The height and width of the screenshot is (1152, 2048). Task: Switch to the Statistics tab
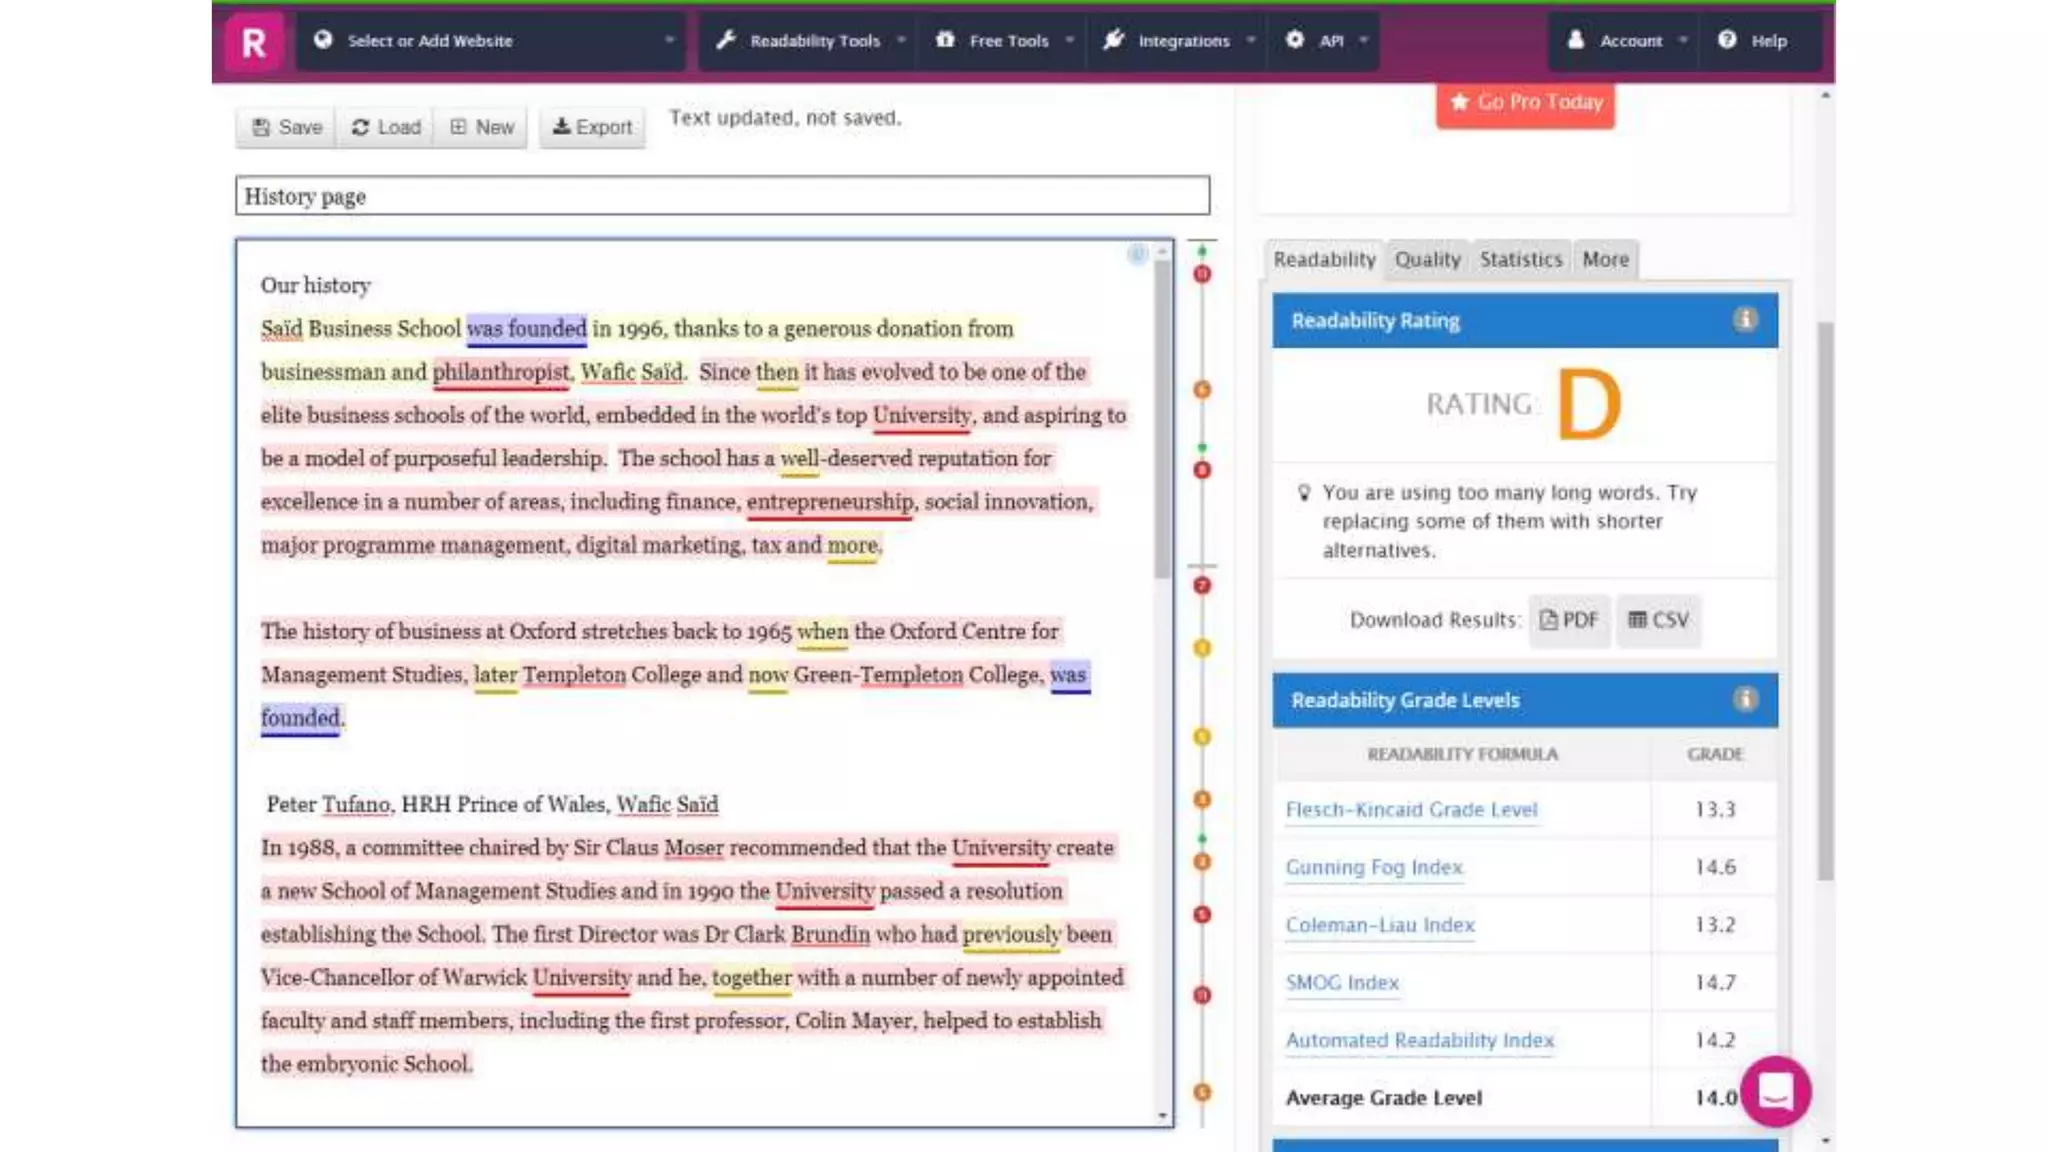(x=1520, y=259)
